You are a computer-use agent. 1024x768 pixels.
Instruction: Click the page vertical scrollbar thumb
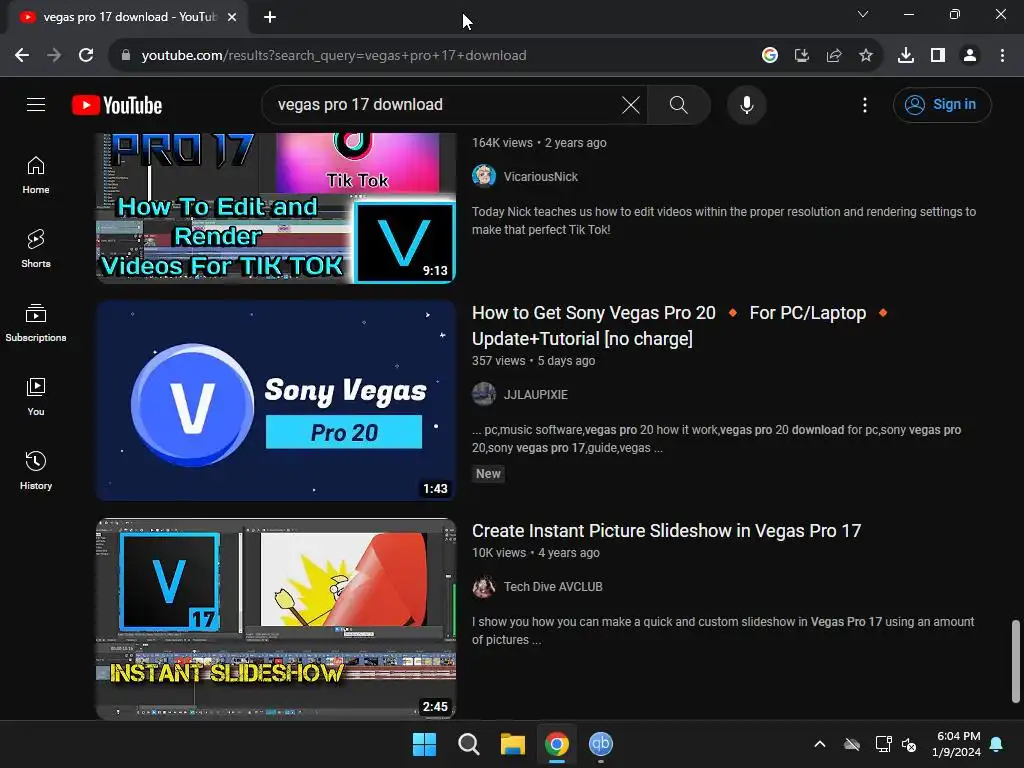click(1016, 661)
